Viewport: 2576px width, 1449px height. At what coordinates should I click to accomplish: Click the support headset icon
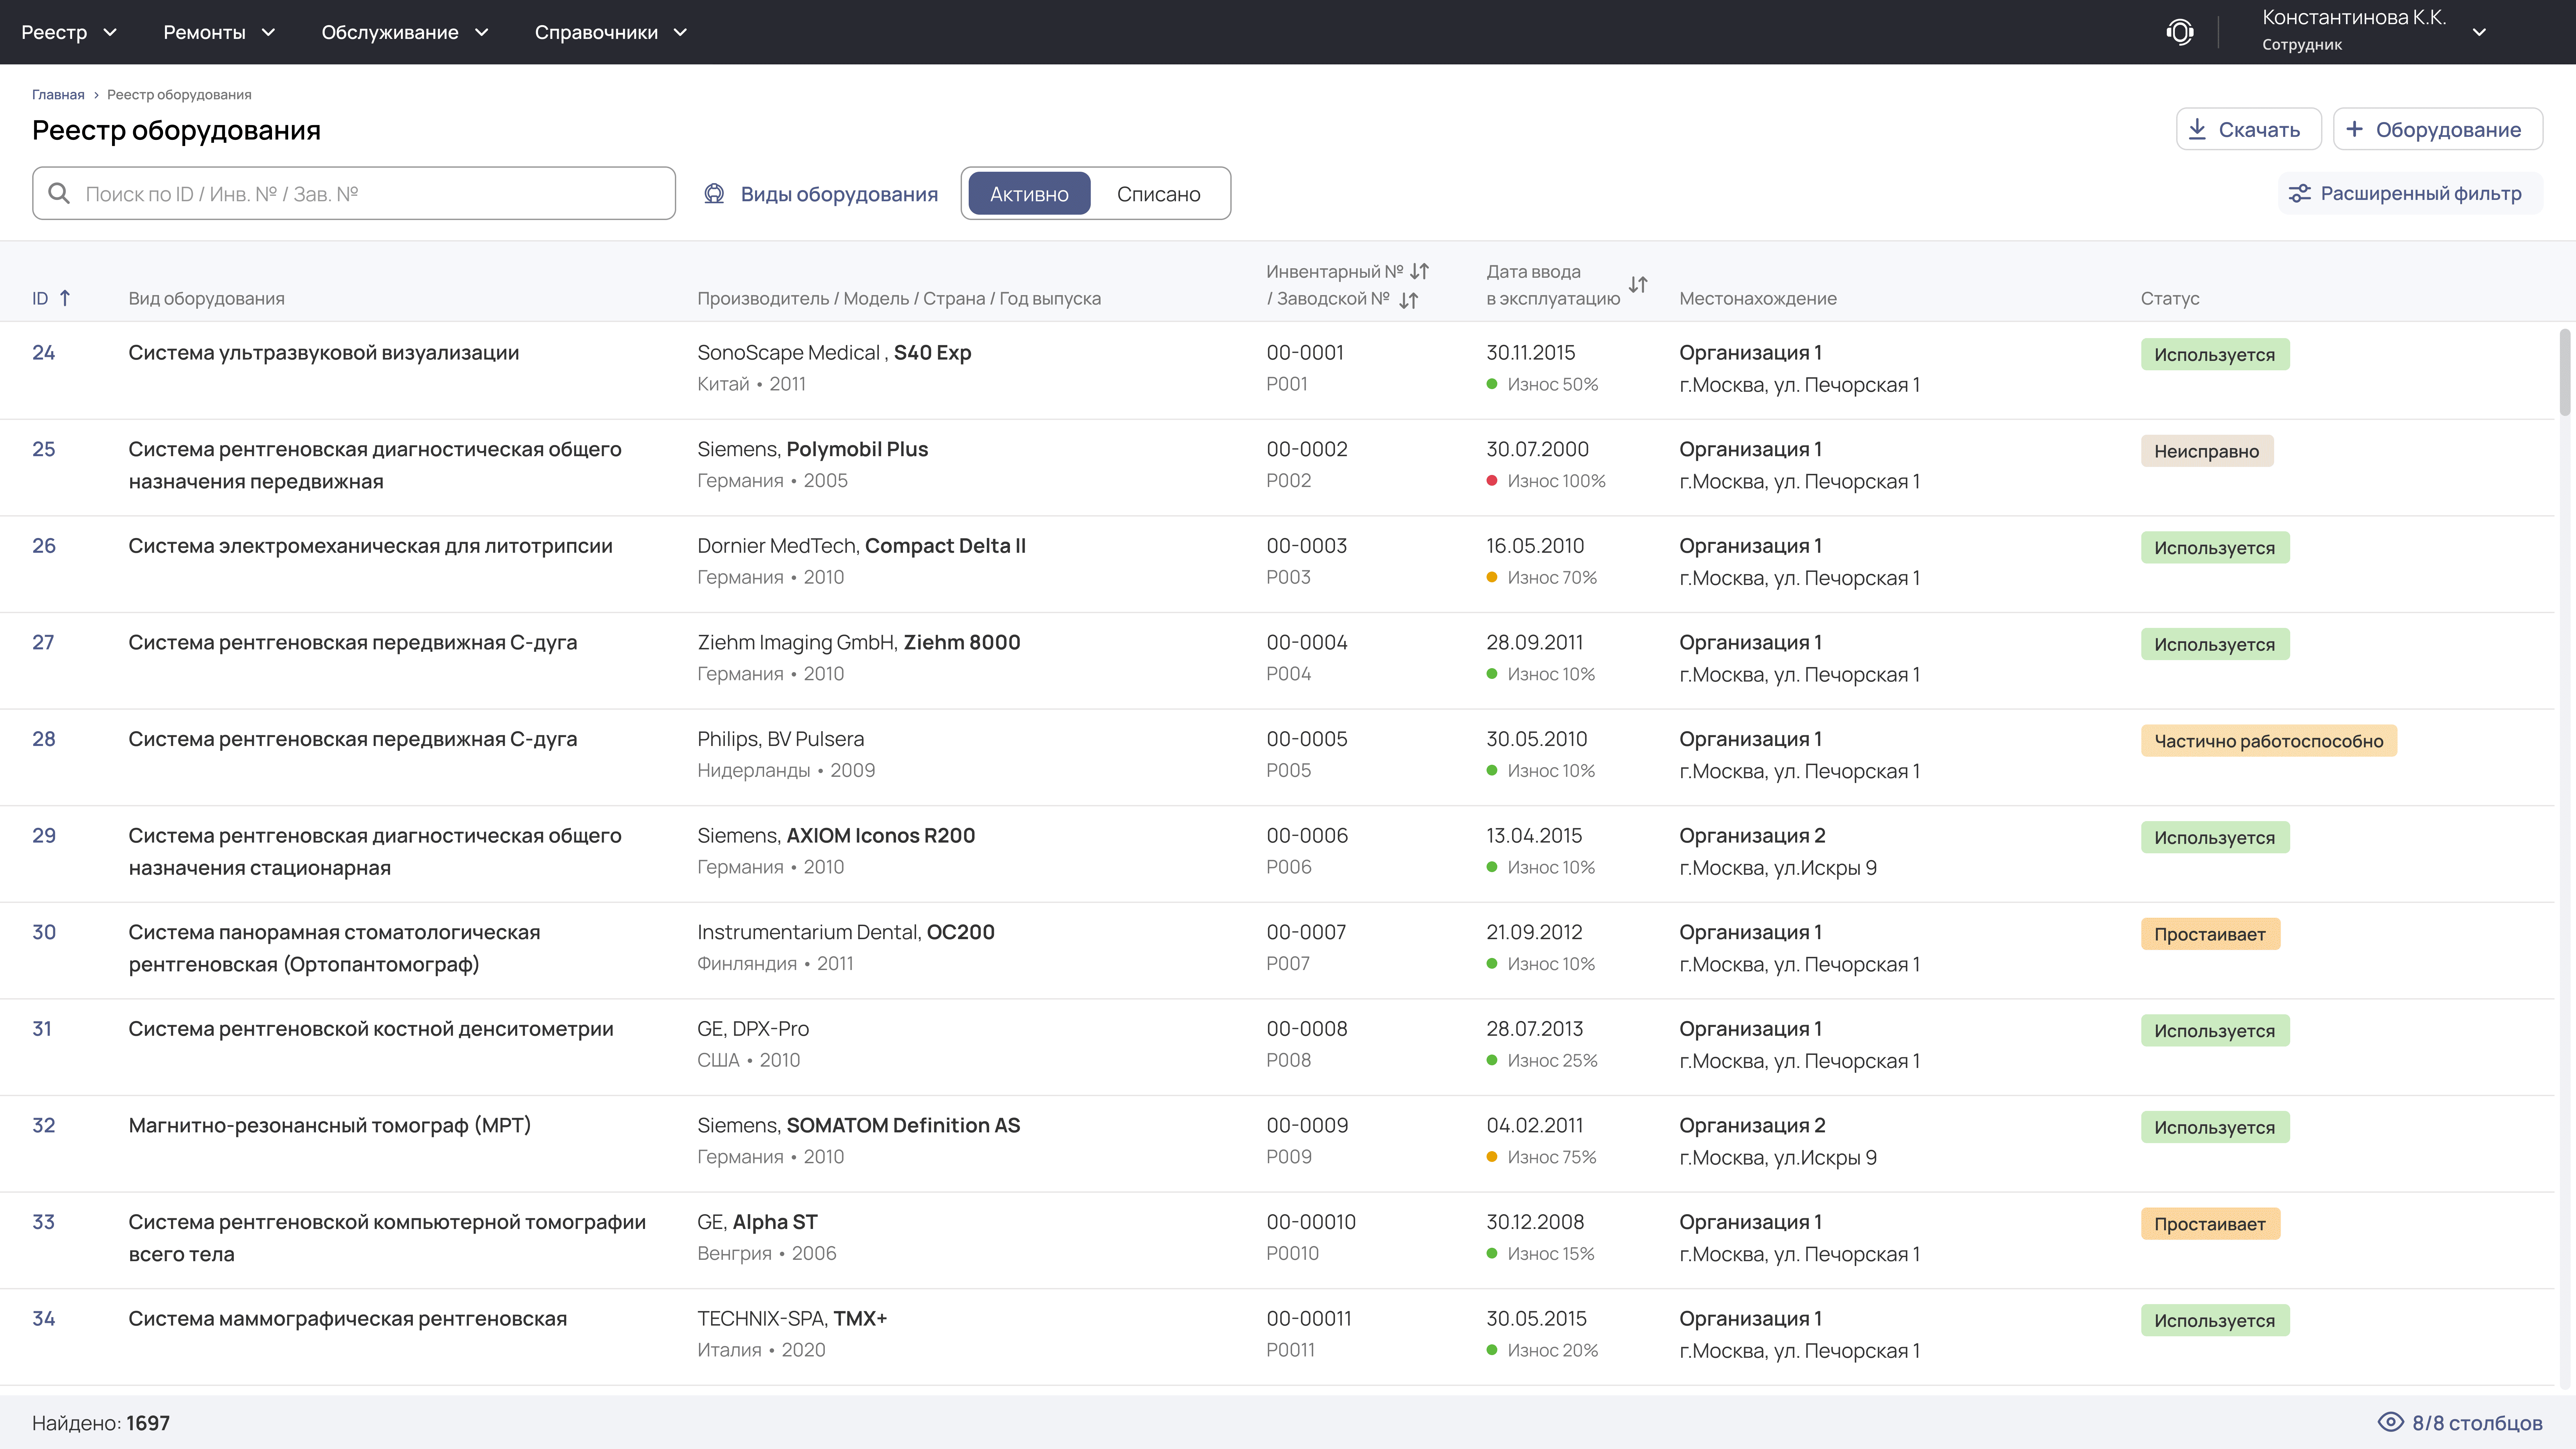click(x=2180, y=32)
